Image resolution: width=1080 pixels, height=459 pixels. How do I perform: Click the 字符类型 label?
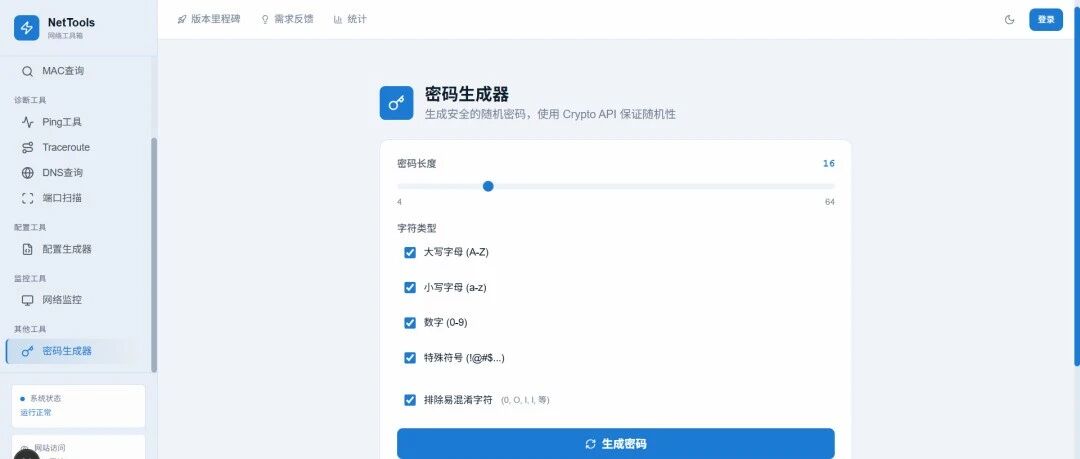click(x=417, y=228)
